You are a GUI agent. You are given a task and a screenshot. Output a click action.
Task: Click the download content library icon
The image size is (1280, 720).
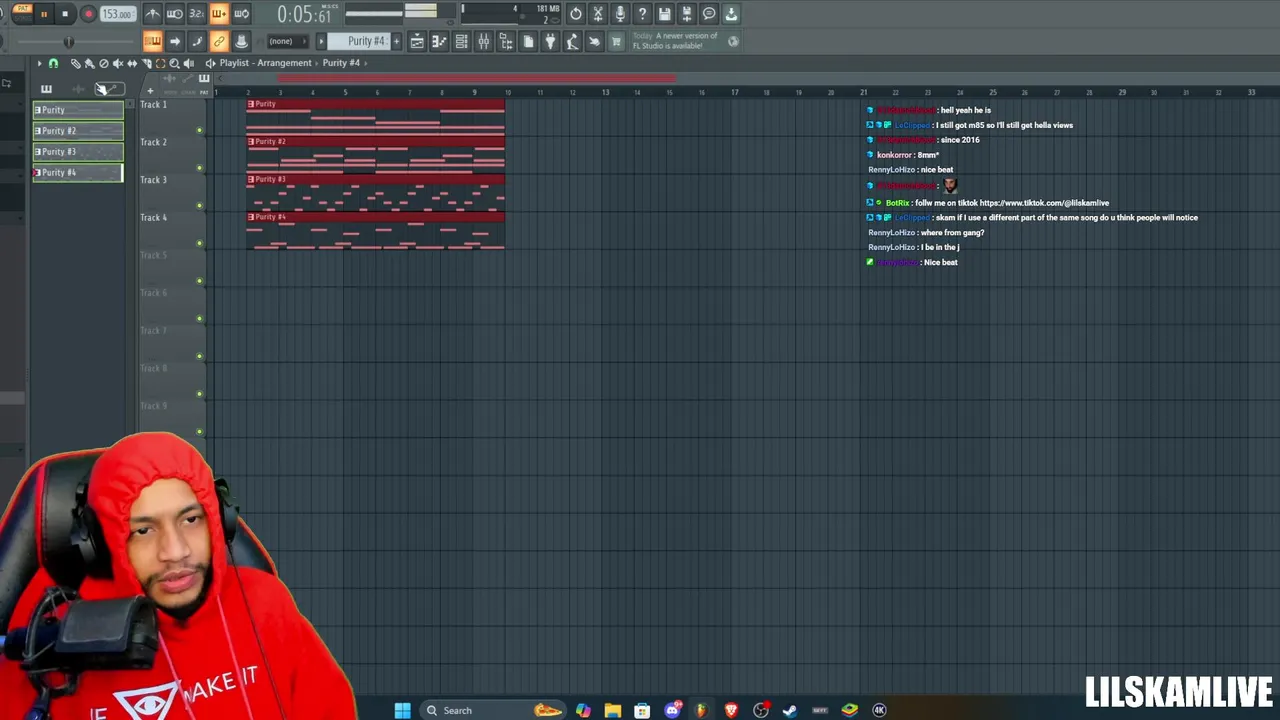click(731, 14)
